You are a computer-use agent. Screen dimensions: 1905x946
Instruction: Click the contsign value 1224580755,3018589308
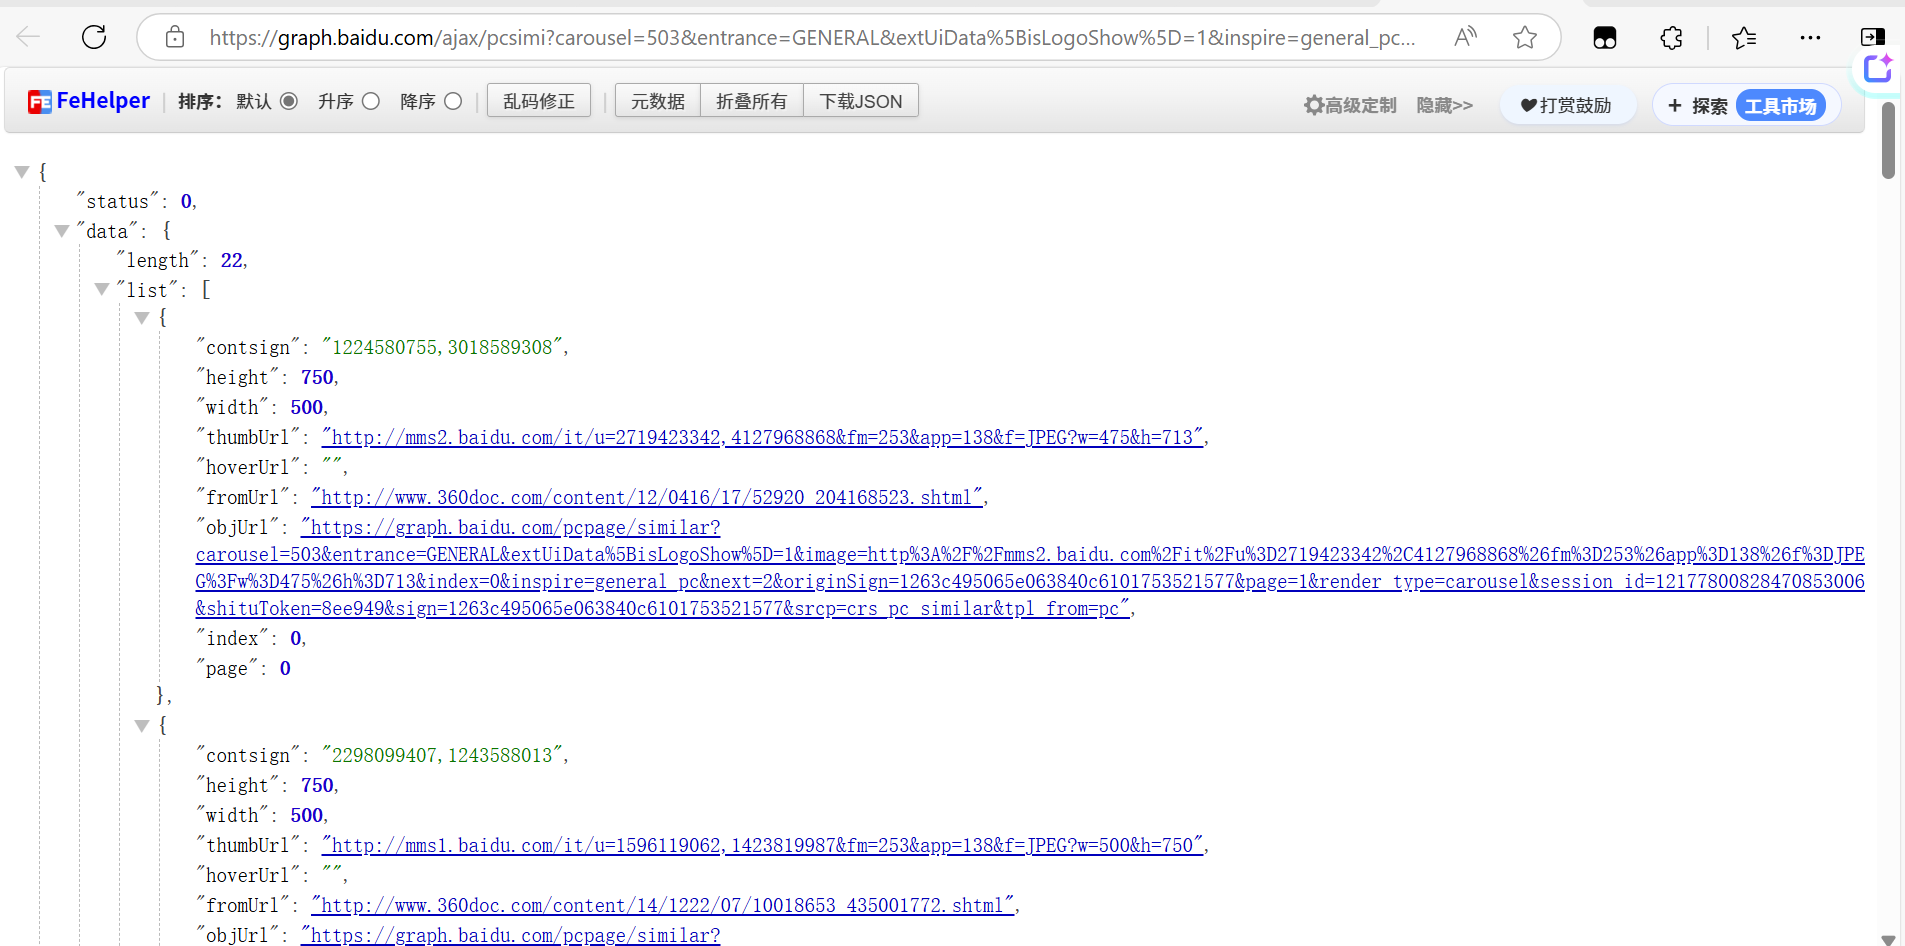[442, 347]
